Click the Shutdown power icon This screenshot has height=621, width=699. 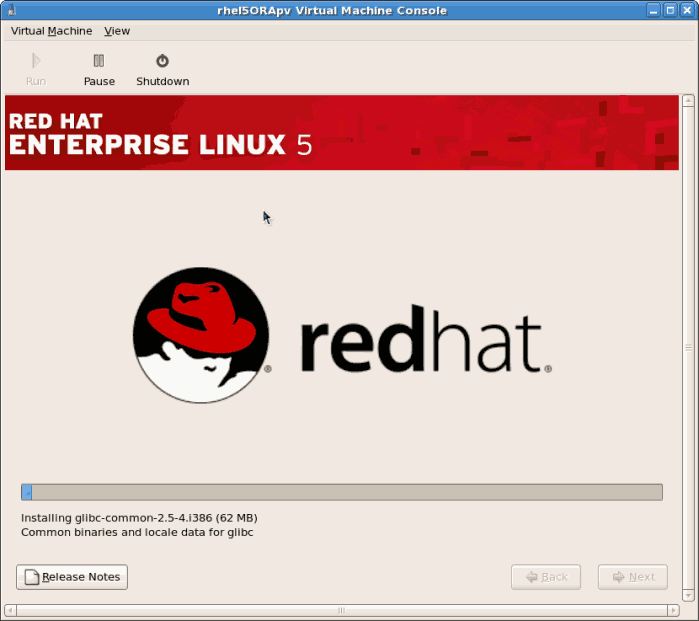162,62
